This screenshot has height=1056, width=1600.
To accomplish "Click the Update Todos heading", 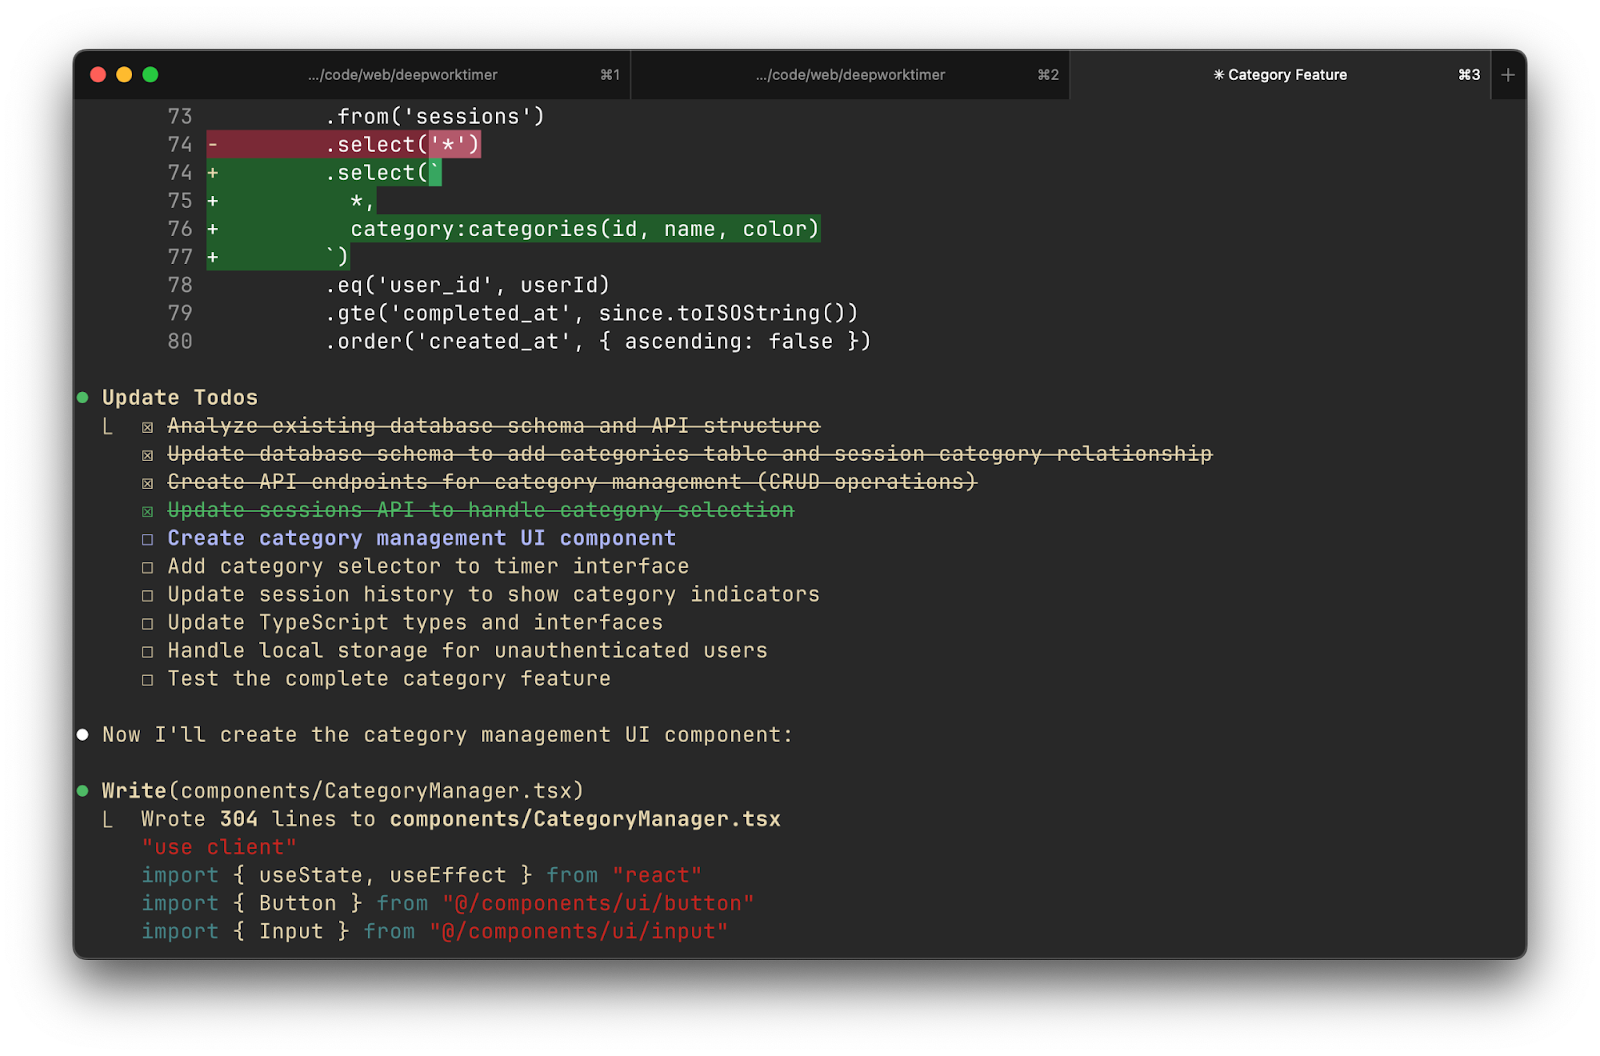I will [x=180, y=398].
